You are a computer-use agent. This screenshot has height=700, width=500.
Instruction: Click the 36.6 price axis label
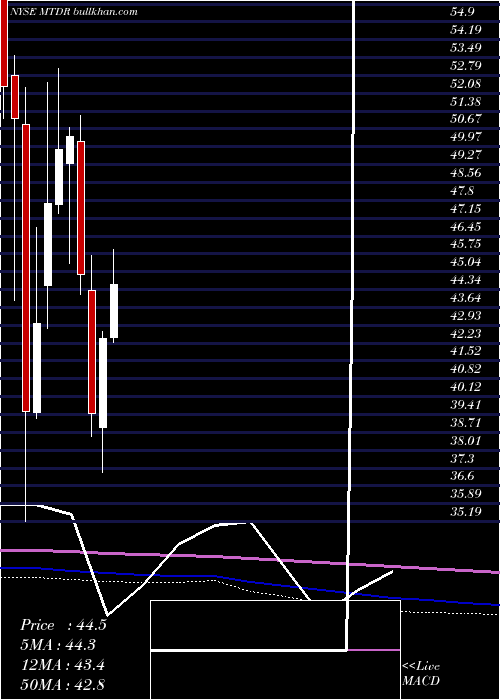(x=462, y=476)
